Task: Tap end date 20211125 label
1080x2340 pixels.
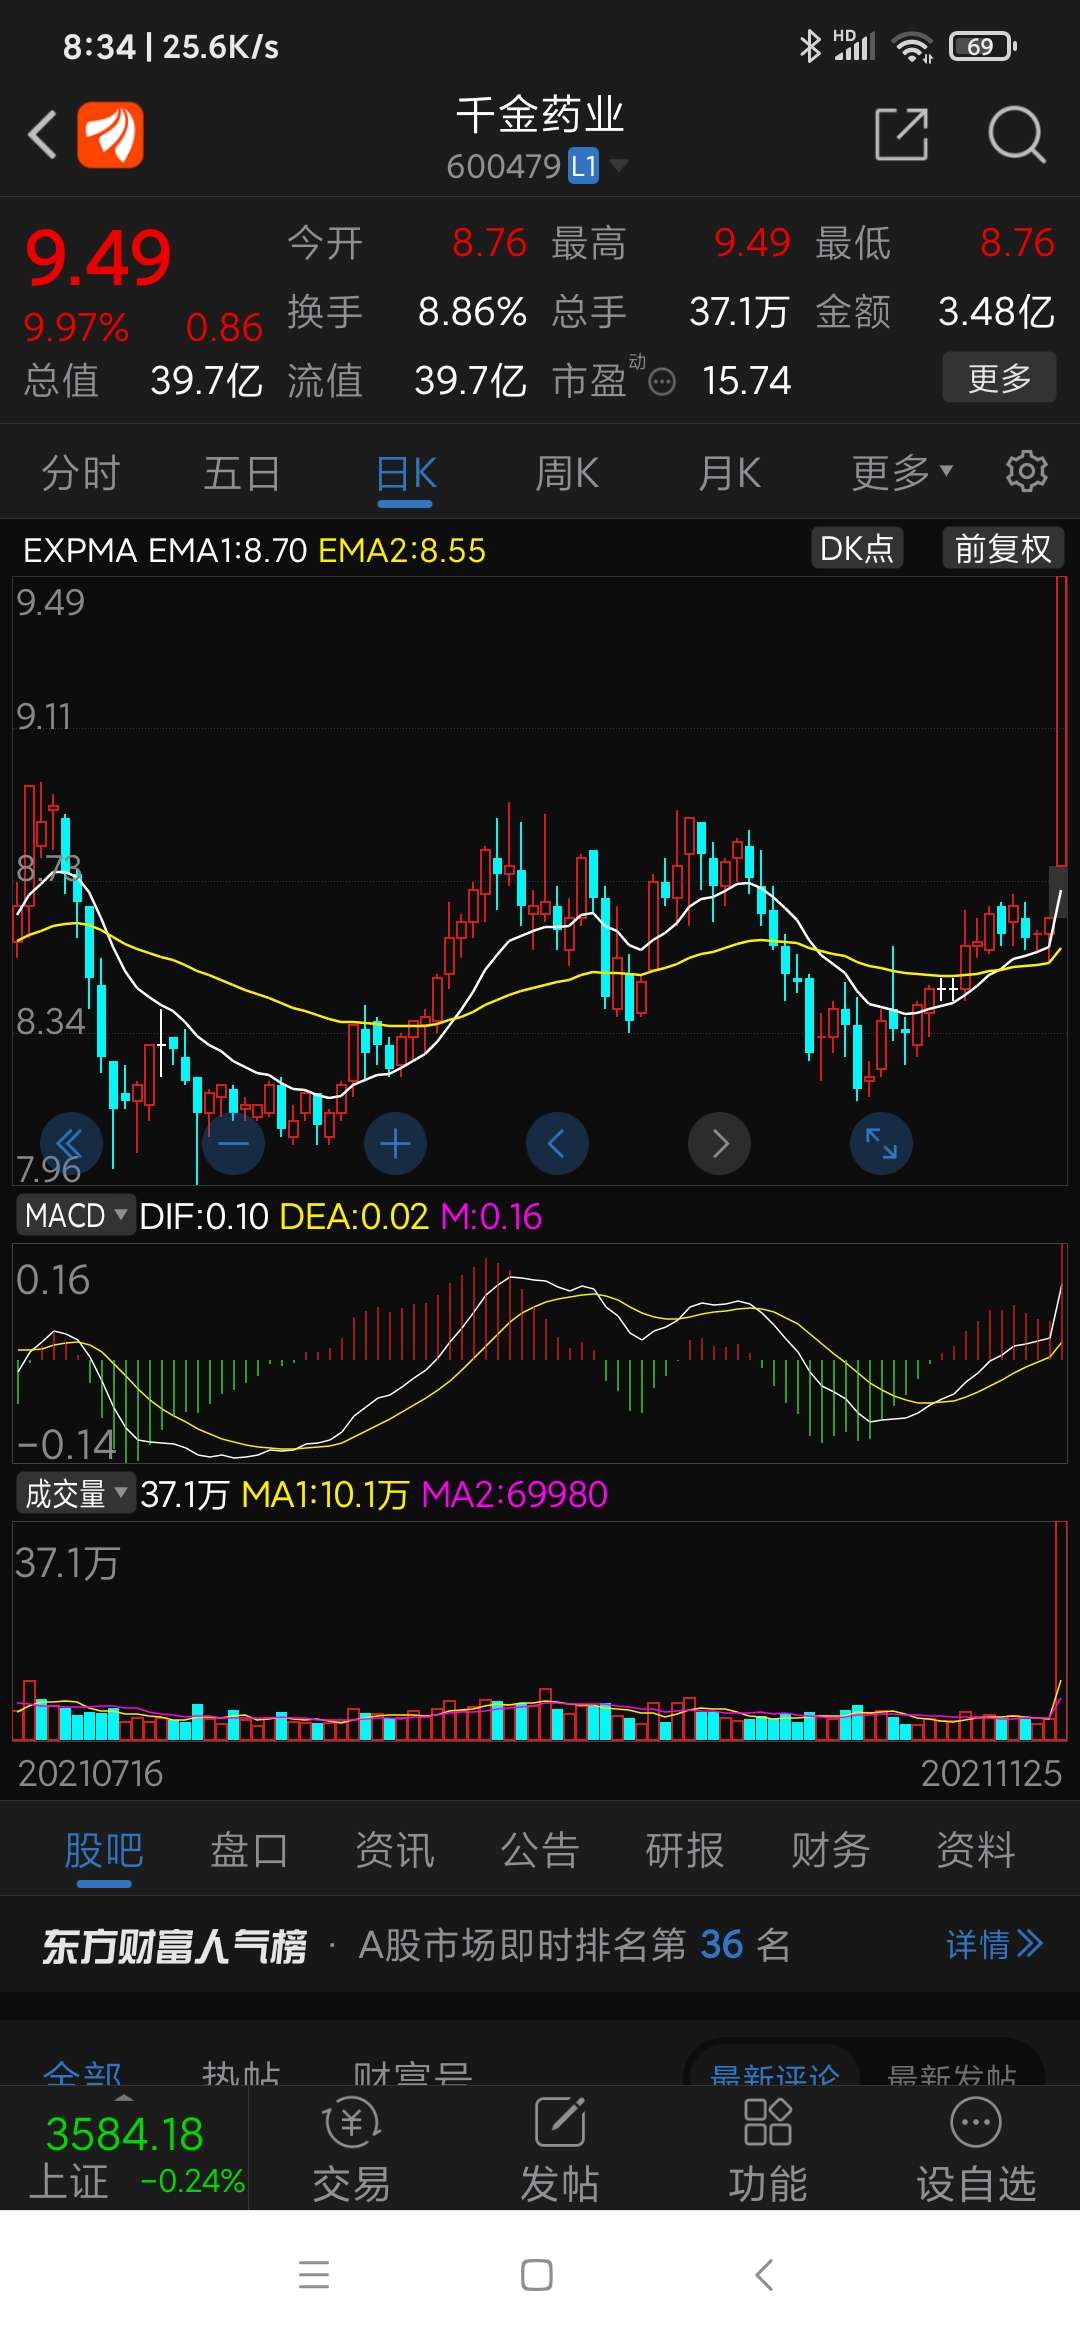Action: pyautogui.click(x=991, y=1773)
